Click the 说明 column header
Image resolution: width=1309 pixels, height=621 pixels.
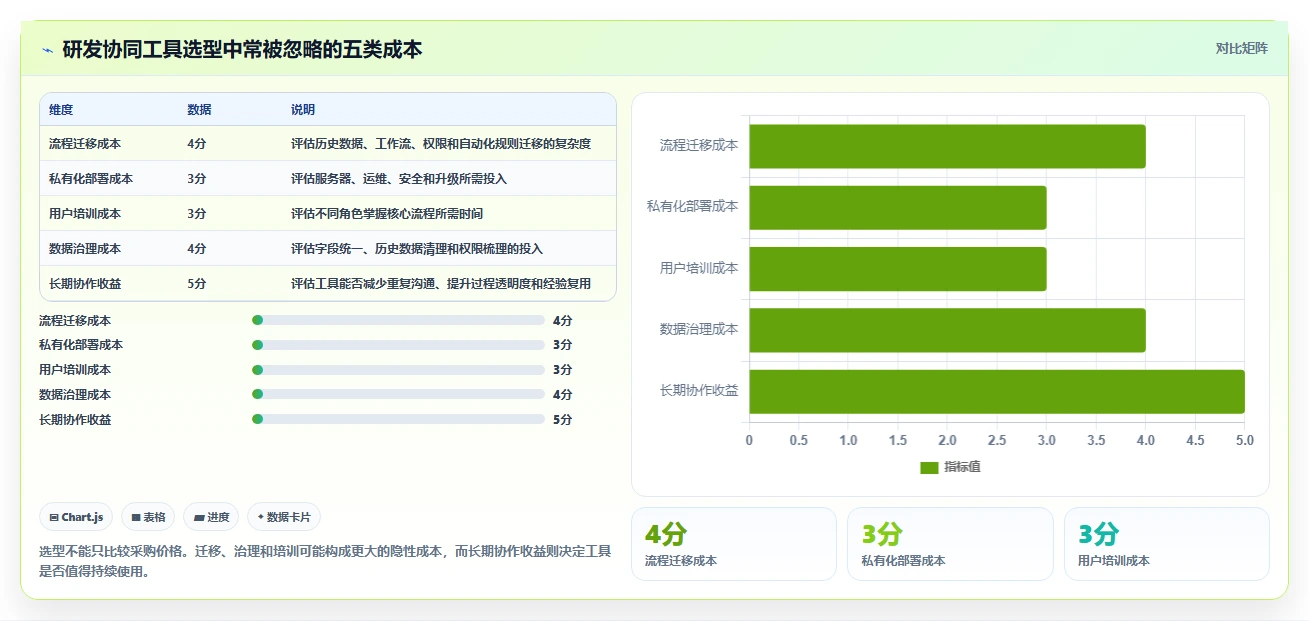click(x=303, y=110)
